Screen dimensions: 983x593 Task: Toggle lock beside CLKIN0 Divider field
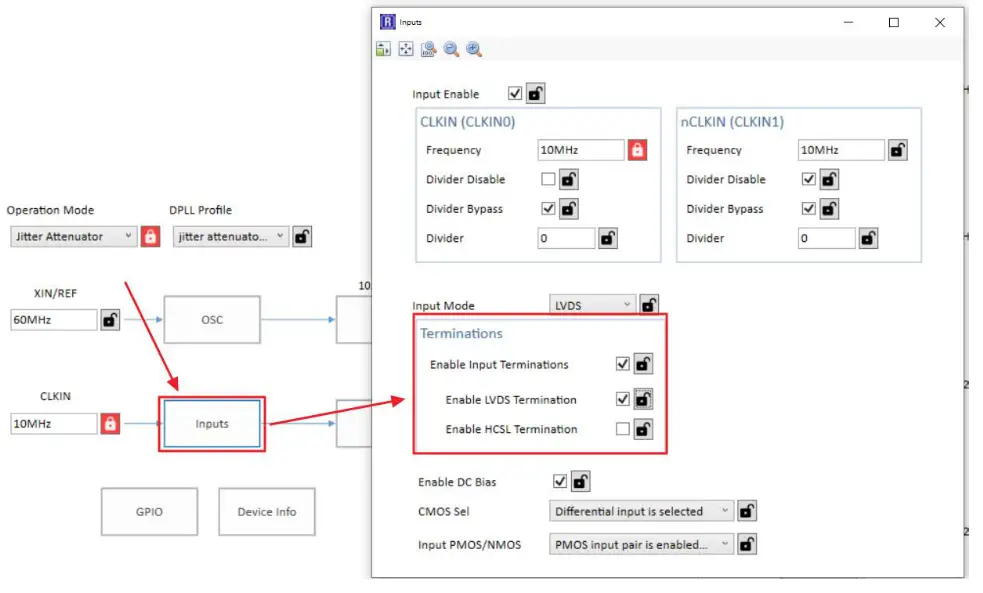(x=607, y=238)
